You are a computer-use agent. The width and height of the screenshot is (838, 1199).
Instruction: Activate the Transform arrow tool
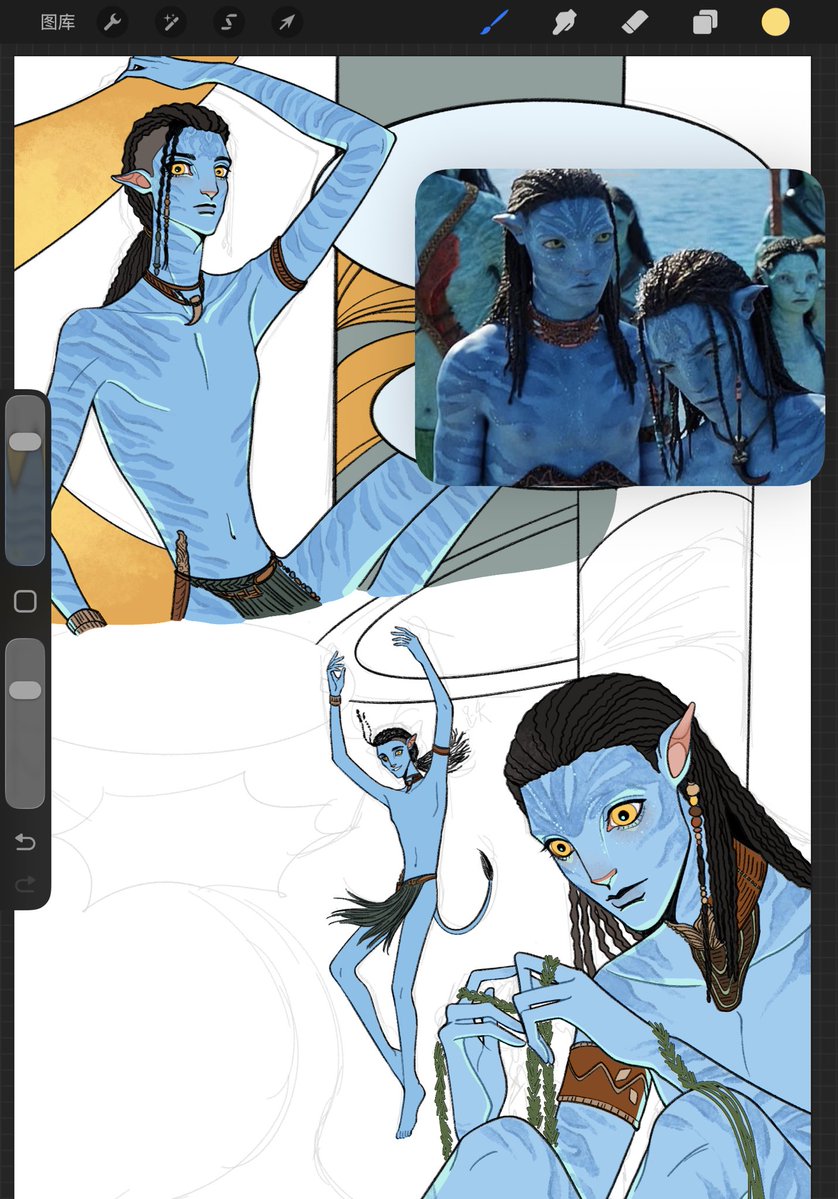click(x=287, y=22)
